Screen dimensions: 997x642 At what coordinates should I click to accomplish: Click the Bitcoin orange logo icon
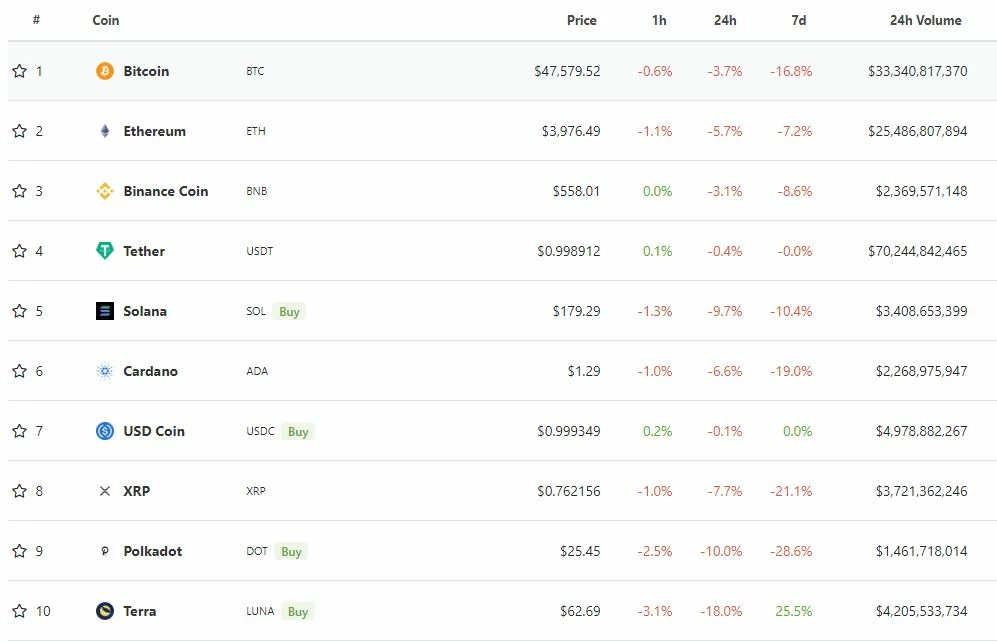(x=105, y=71)
